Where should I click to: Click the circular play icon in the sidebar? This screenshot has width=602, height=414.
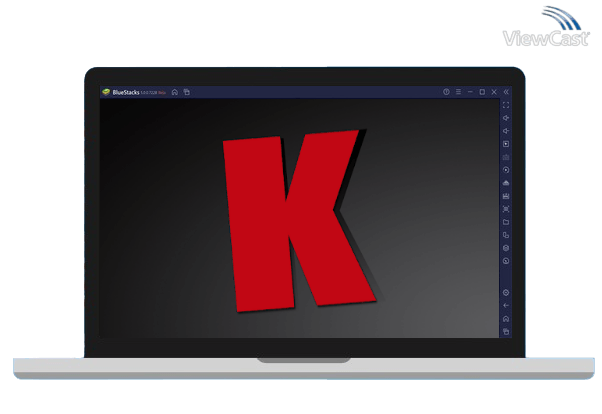tap(506, 170)
